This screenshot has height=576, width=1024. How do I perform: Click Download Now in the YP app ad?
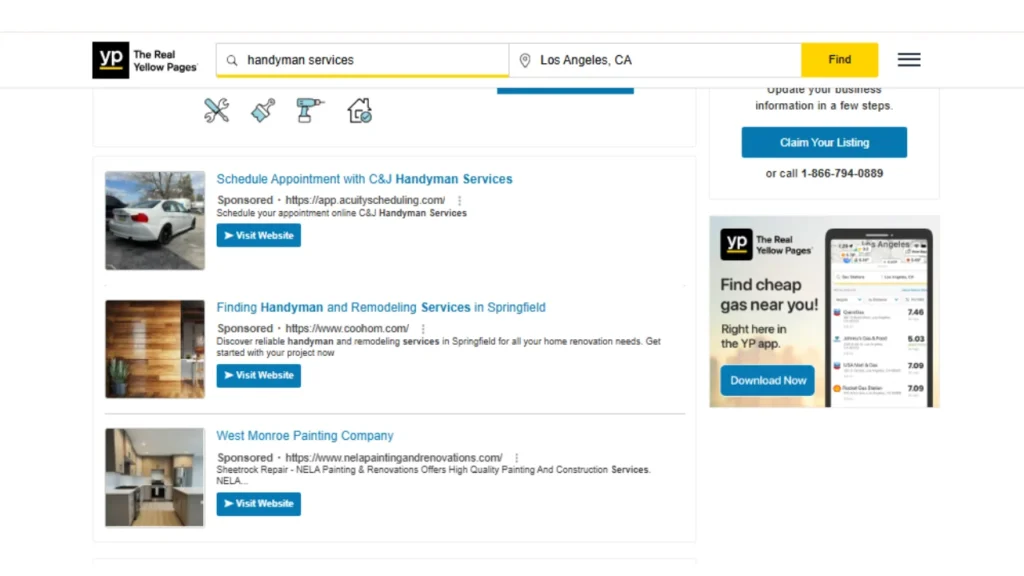[x=767, y=380]
